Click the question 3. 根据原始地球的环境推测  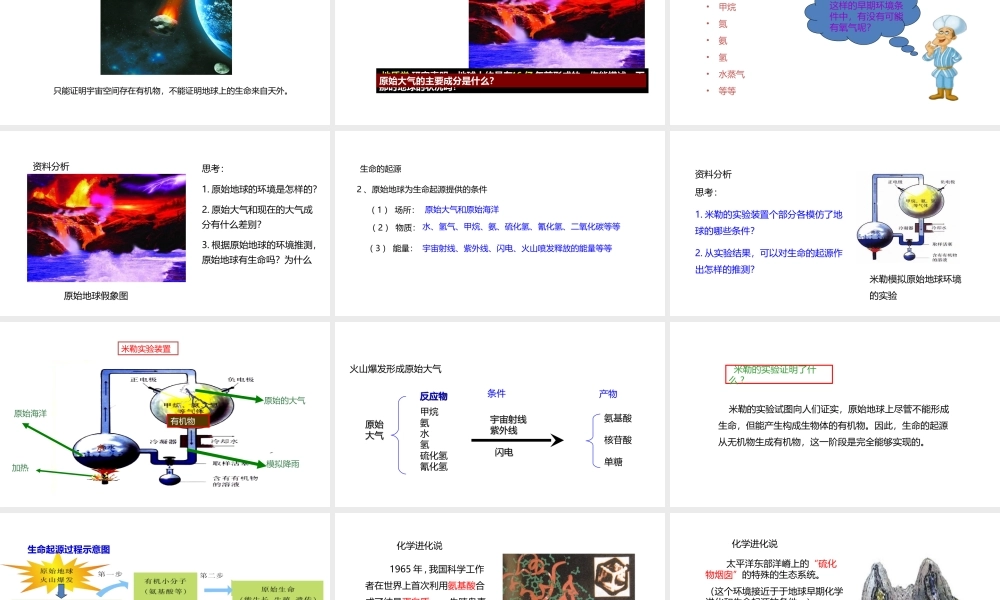click(x=259, y=252)
